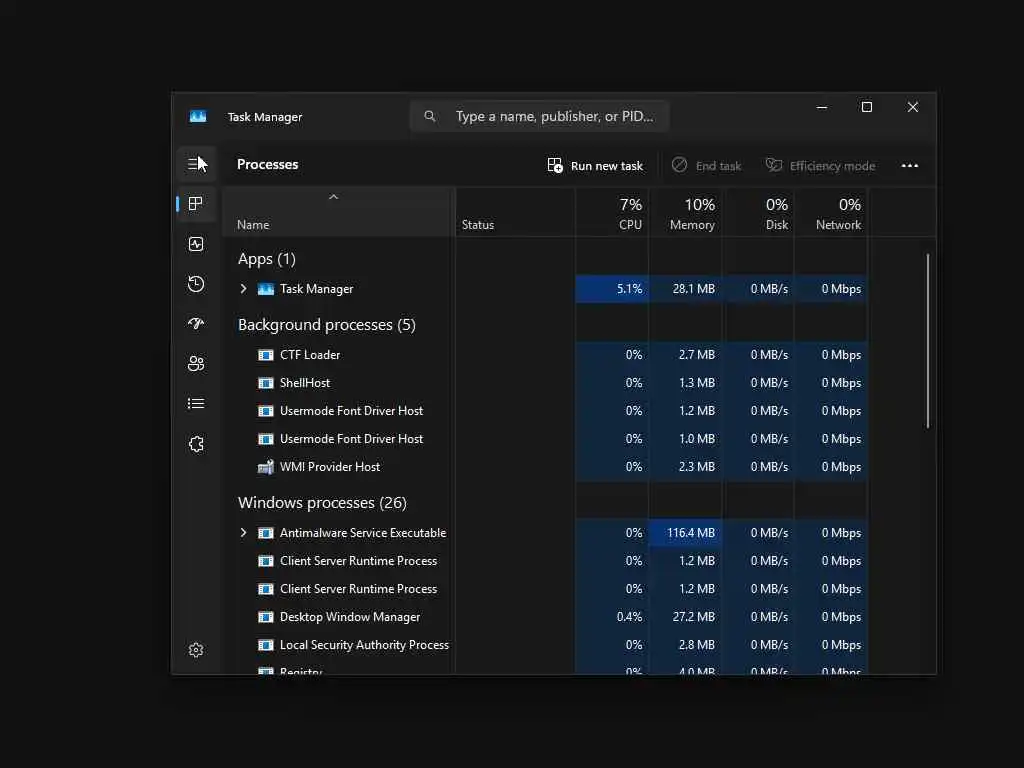The image size is (1024, 768).
Task: Close the Task Manager window
Action: click(912, 107)
